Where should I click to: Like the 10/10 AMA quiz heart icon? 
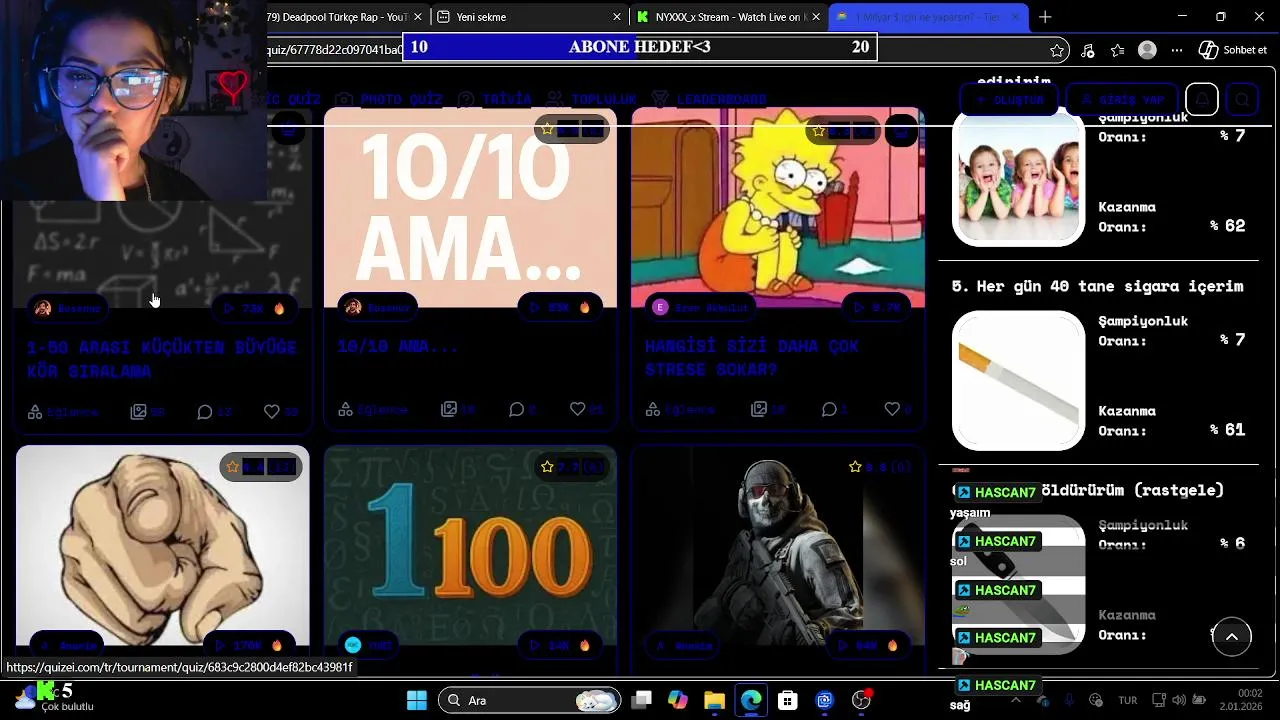577,409
